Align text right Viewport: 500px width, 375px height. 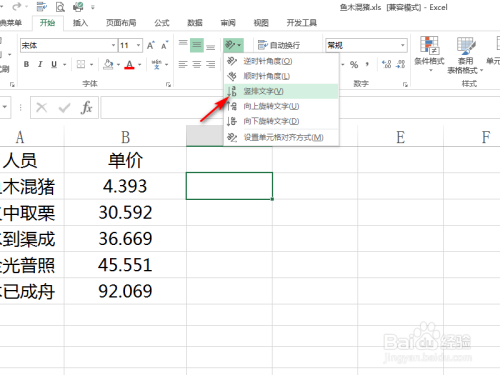point(210,64)
